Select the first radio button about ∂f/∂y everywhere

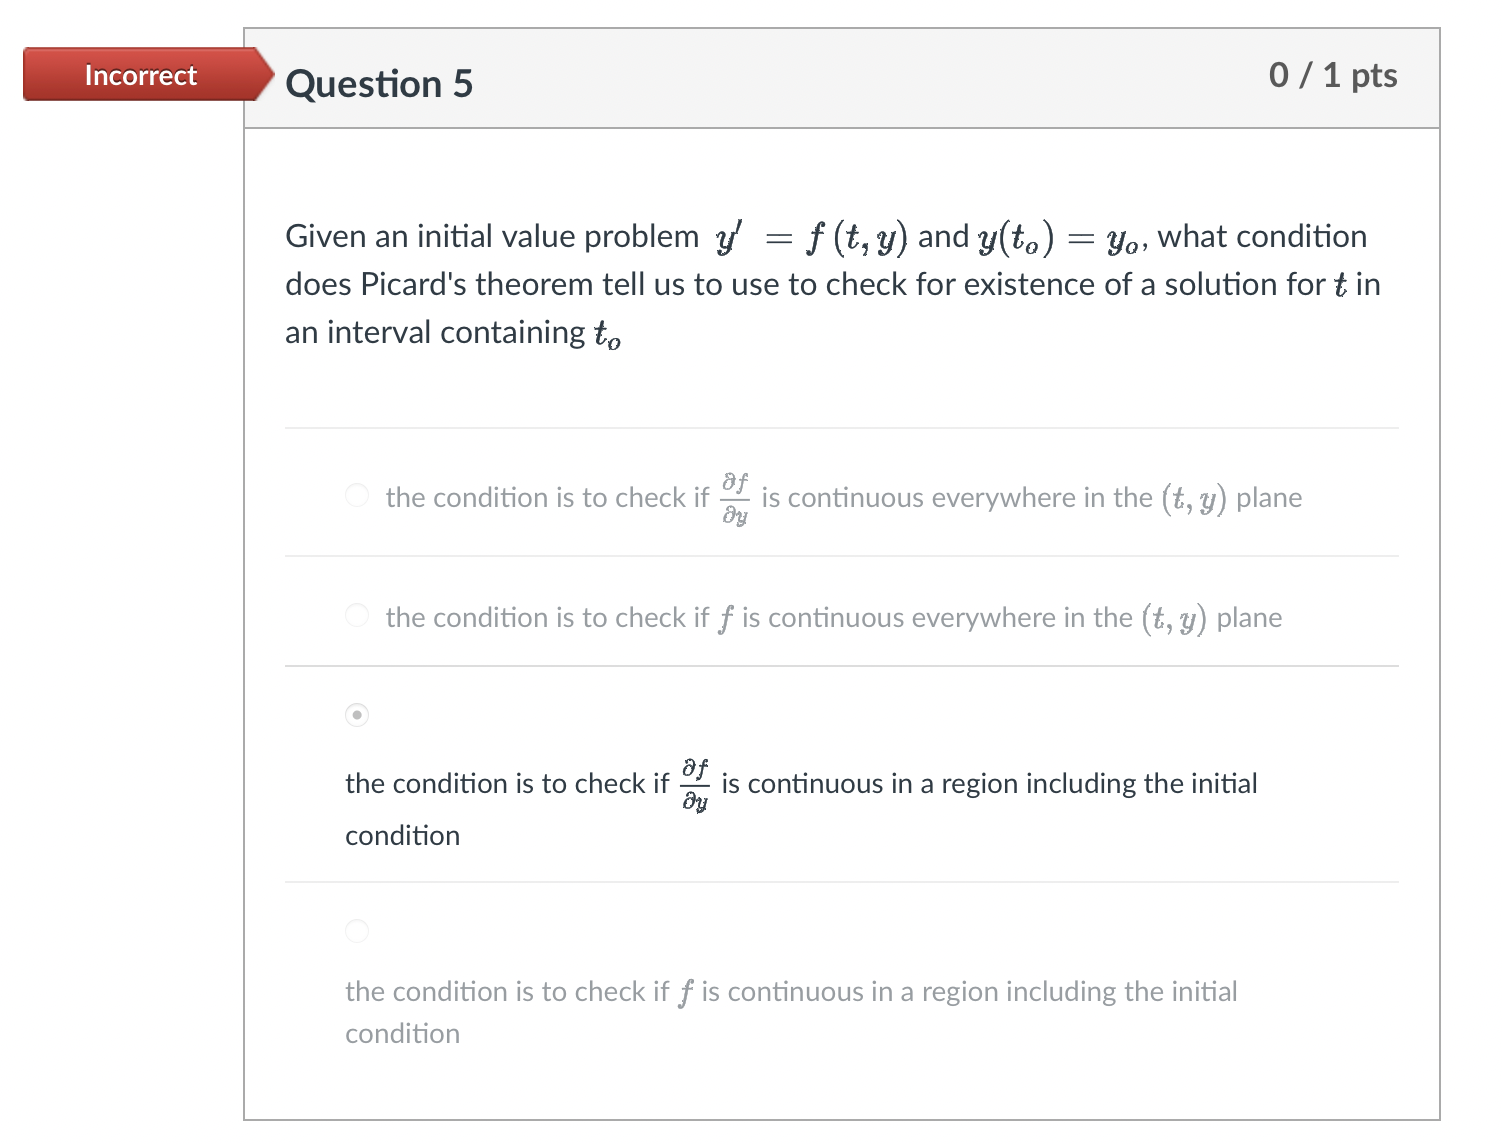[356, 495]
